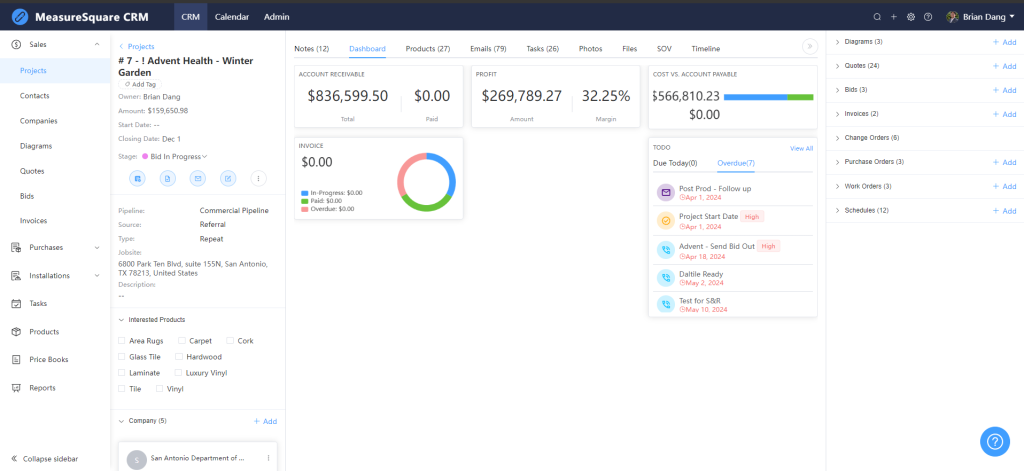Enable the Luxury Vinyl checkbox
The height and width of the screenshot is (471, 1024).
point(180,373)
